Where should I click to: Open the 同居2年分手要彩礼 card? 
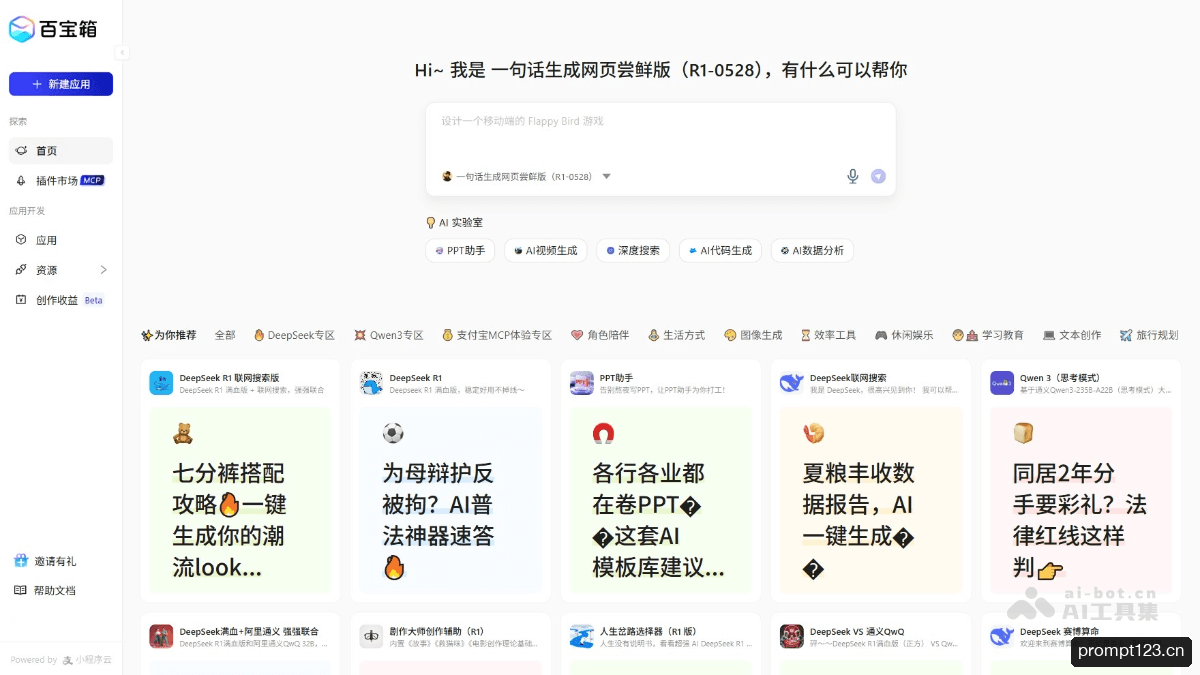tap(1081, 500)
